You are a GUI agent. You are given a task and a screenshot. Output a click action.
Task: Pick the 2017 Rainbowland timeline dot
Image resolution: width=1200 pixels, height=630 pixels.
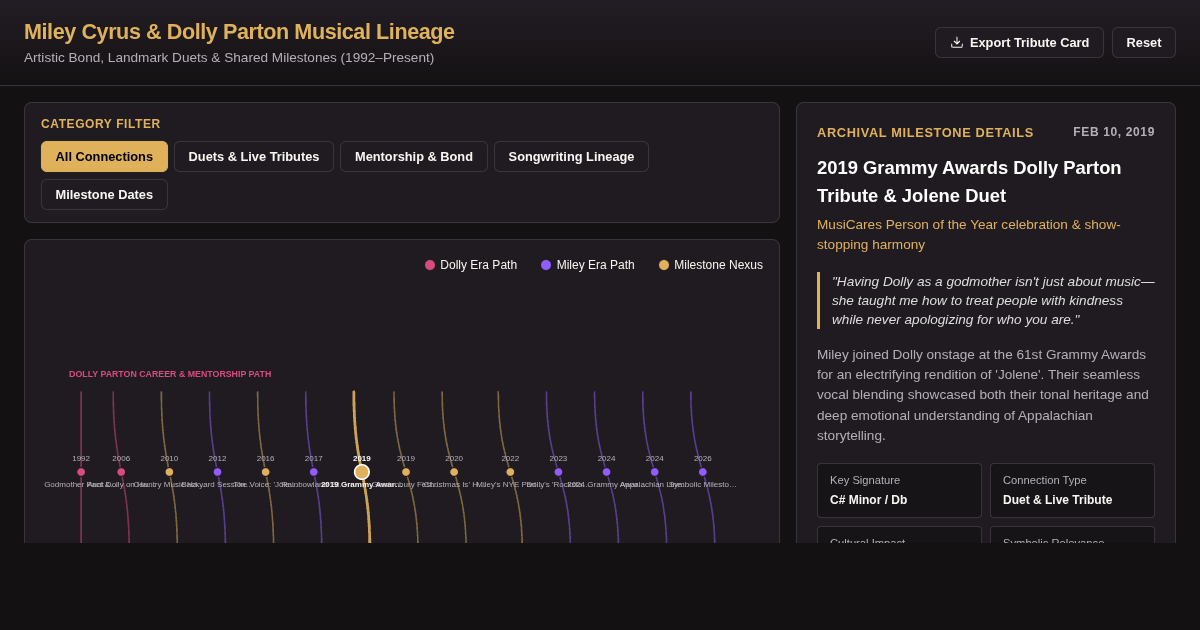[x=313, y=472]
